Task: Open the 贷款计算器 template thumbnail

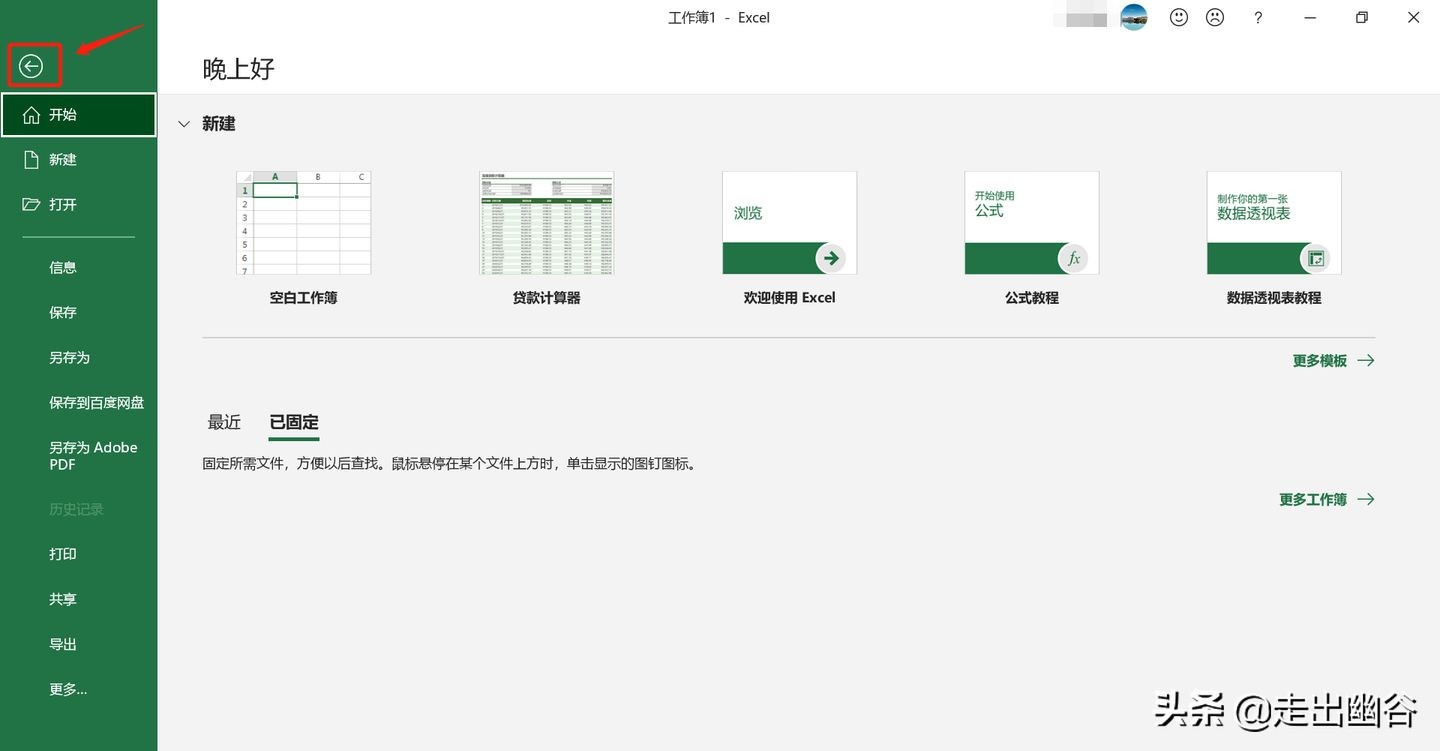Action: [x=546, y=223]
